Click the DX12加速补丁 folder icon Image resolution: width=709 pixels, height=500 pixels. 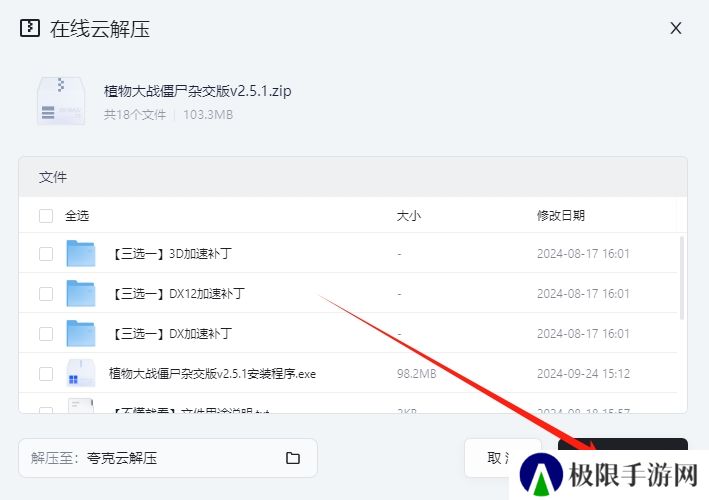point(80,293)
